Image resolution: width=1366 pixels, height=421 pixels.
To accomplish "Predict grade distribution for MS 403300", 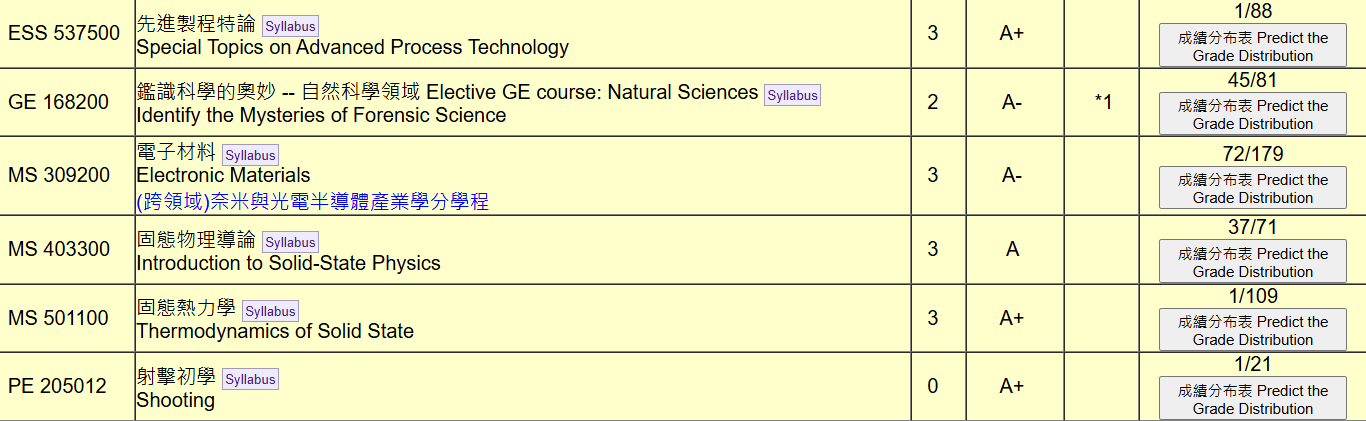I will click(x=1252, y=263).
